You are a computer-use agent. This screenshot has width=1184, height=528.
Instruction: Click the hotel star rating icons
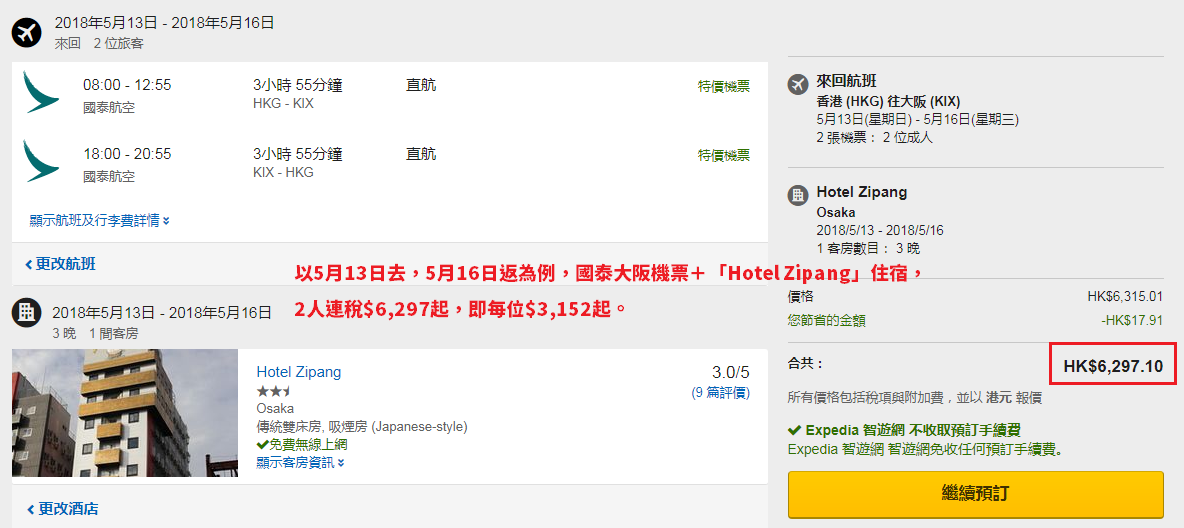point(273,391)
